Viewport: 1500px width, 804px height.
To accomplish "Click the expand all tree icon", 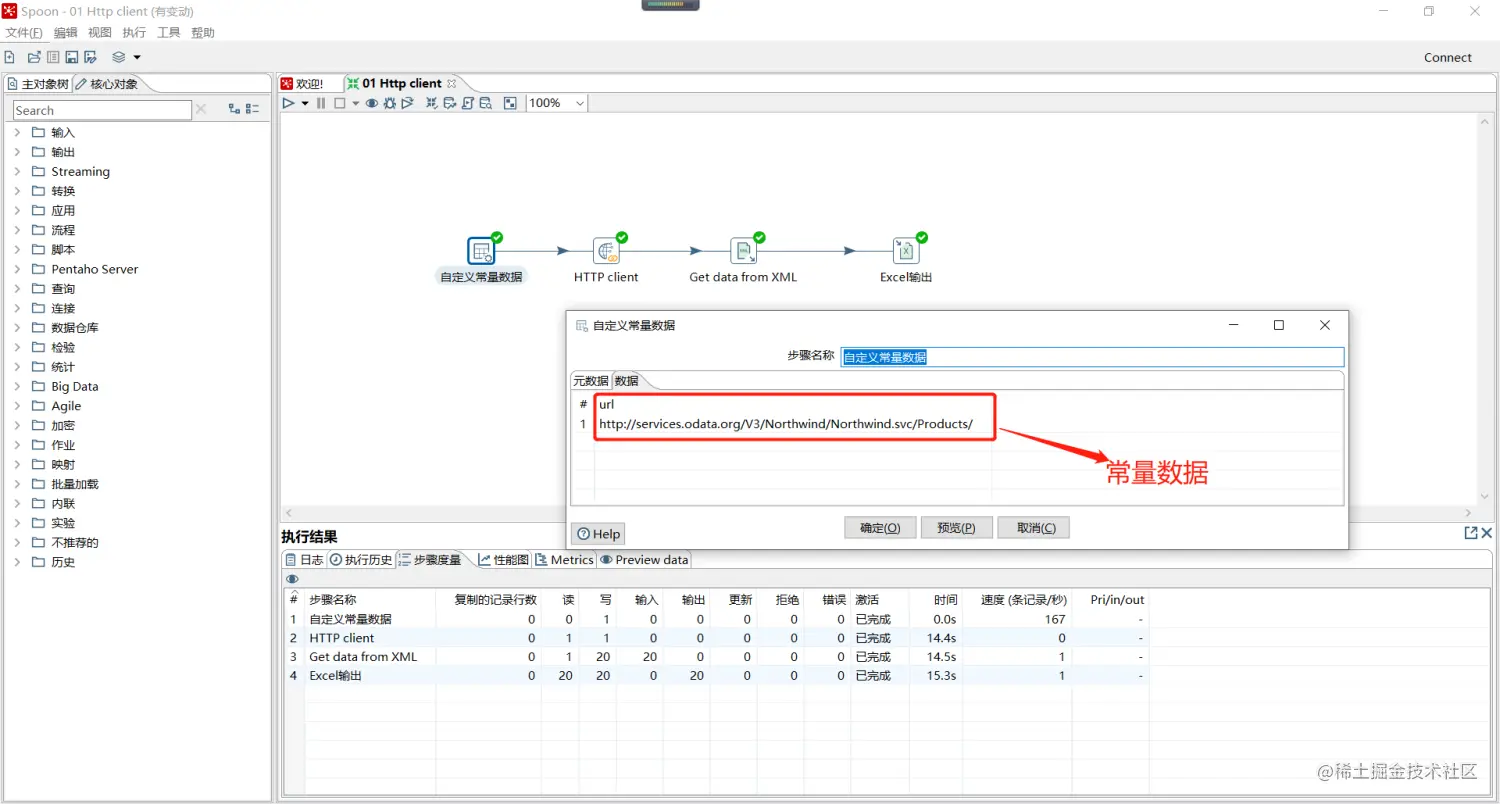I will [x=234, y=109].
